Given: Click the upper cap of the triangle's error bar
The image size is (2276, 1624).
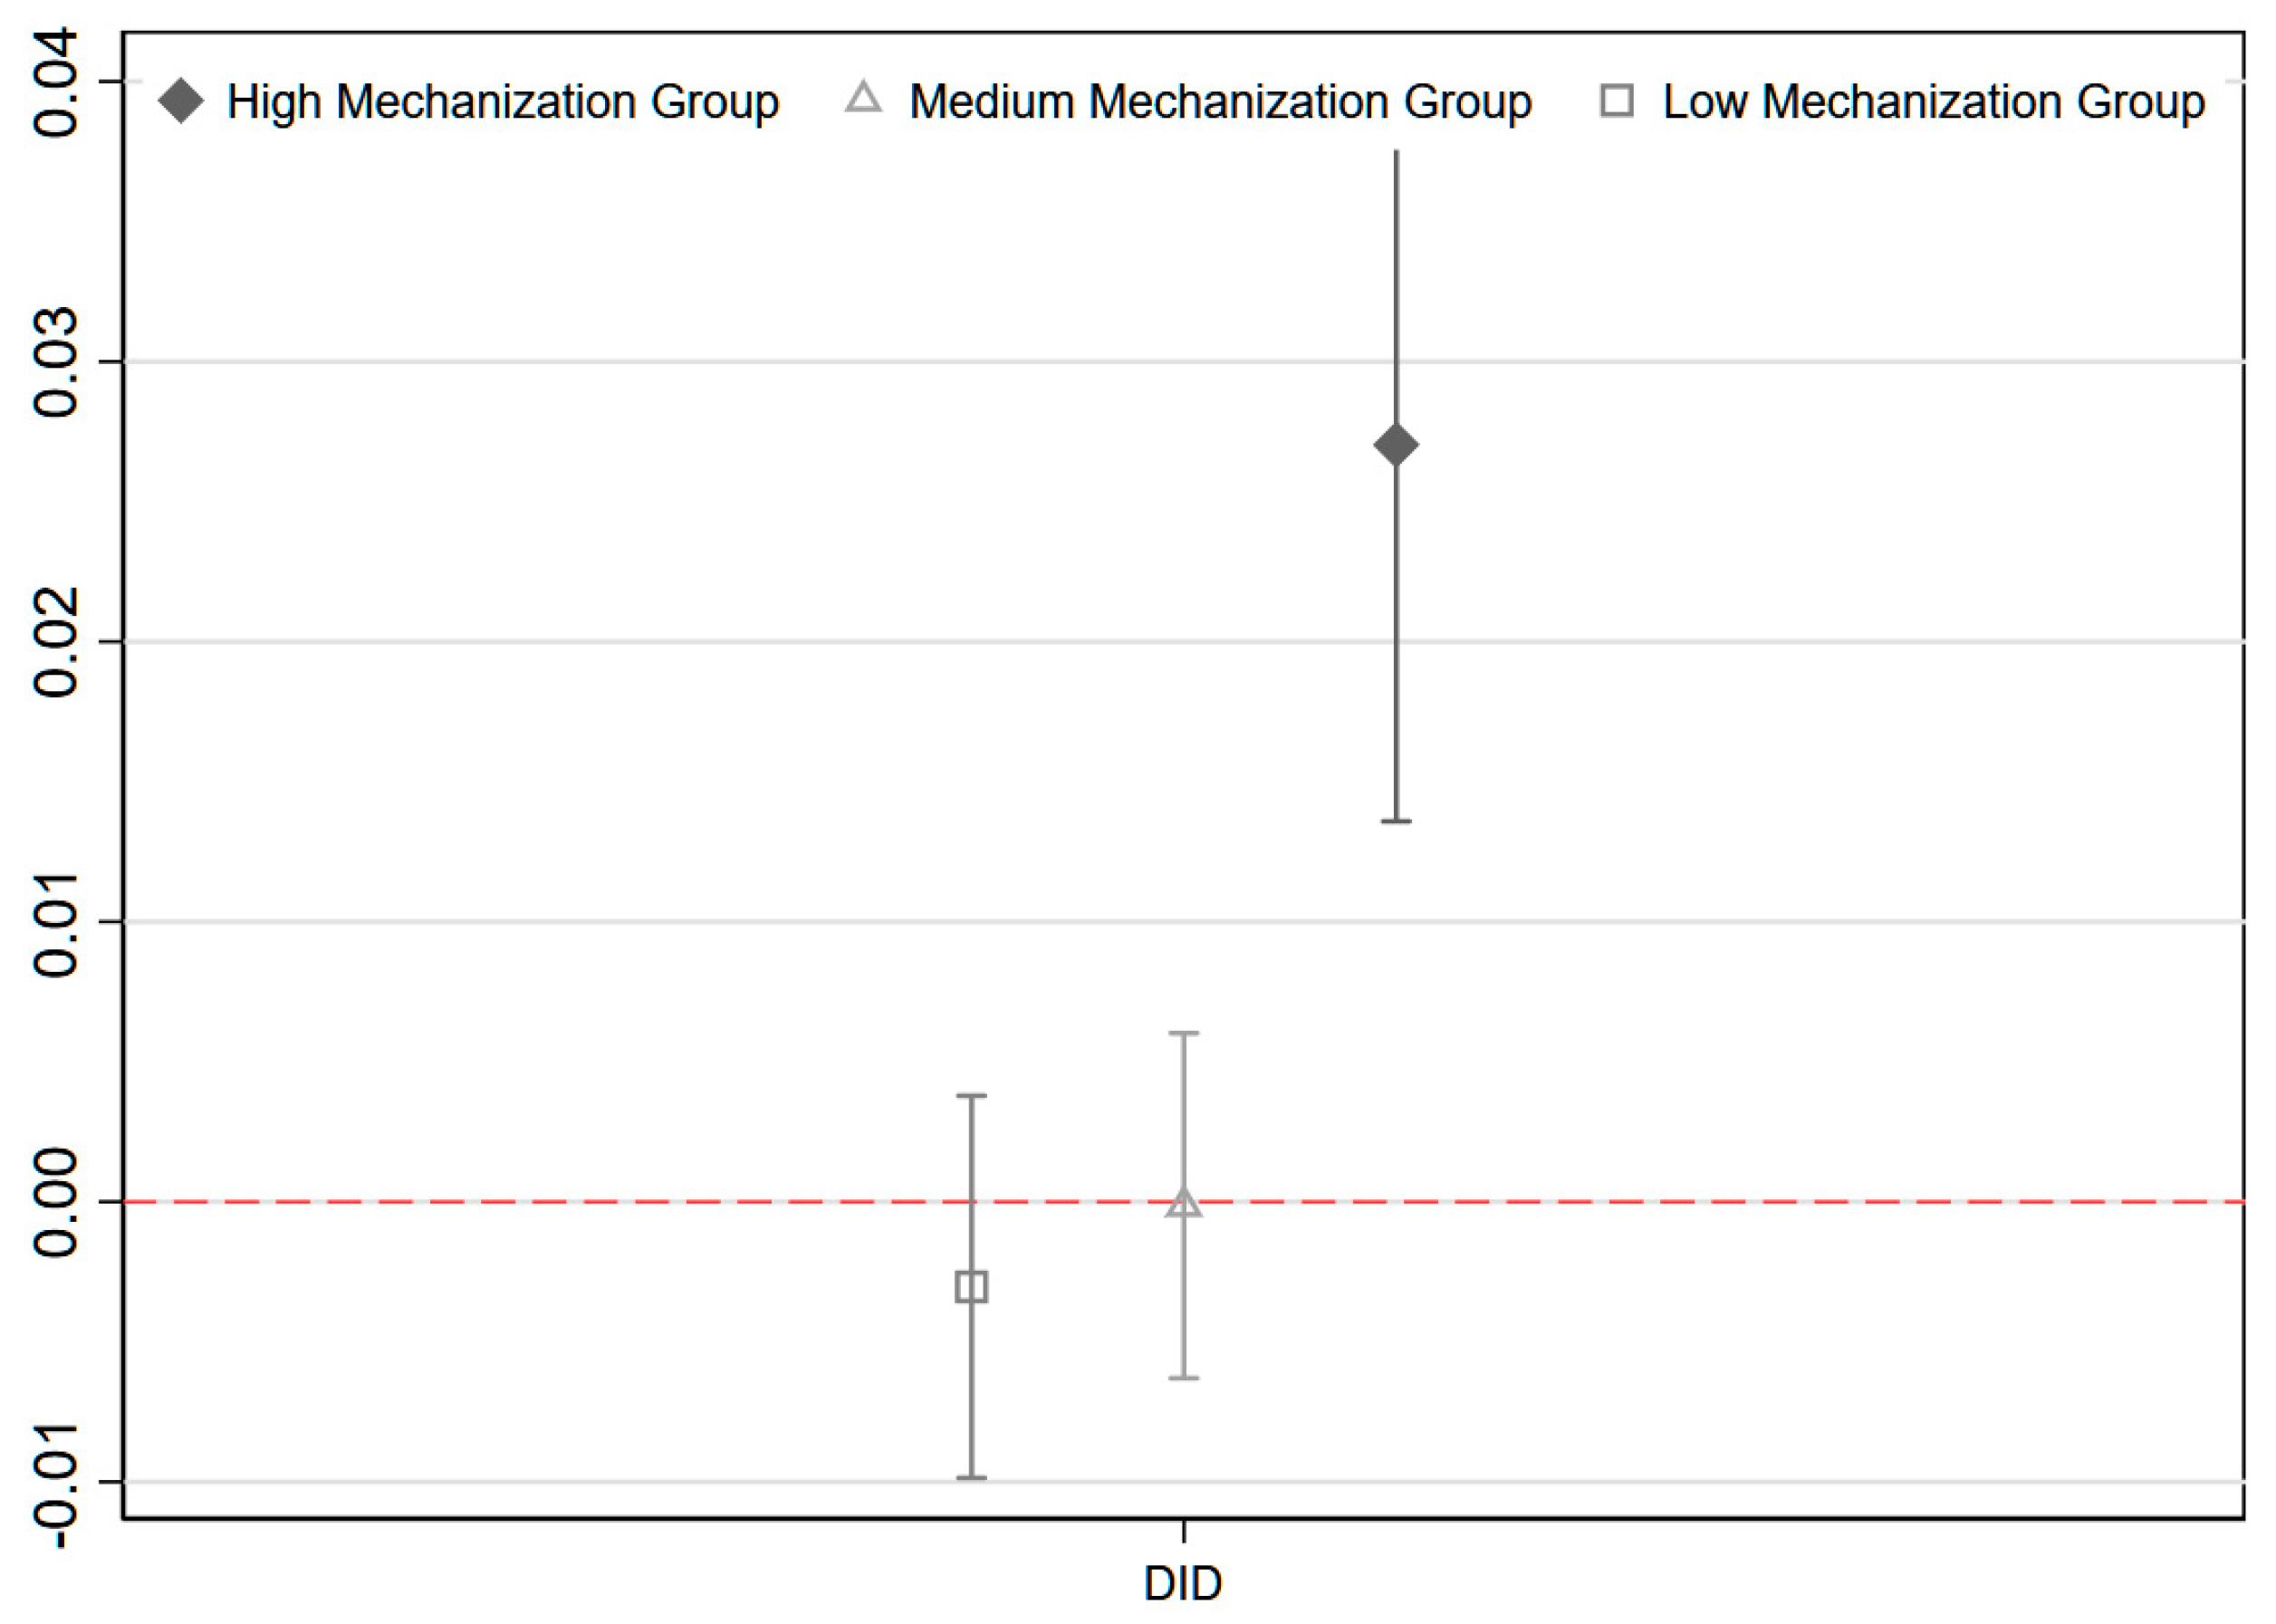Looking at the screenshot, I should coord(1184,1033).
